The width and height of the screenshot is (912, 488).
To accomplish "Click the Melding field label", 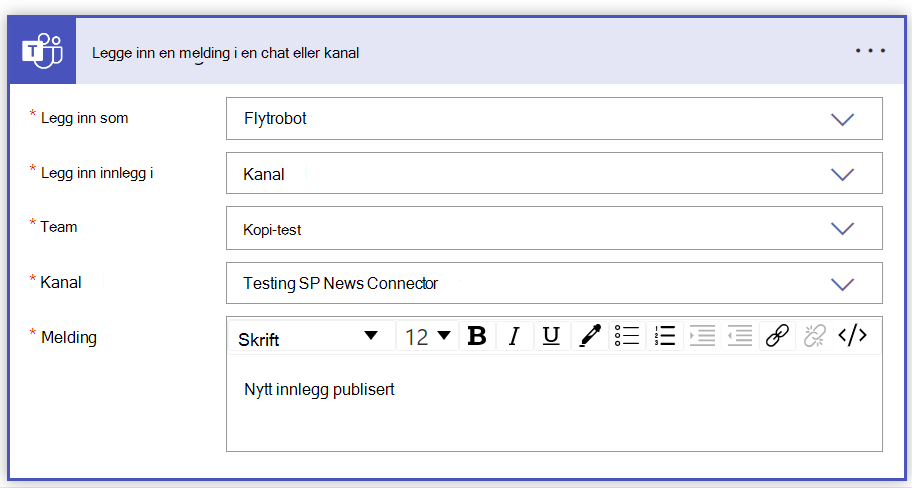I will [x=69, y=337].
